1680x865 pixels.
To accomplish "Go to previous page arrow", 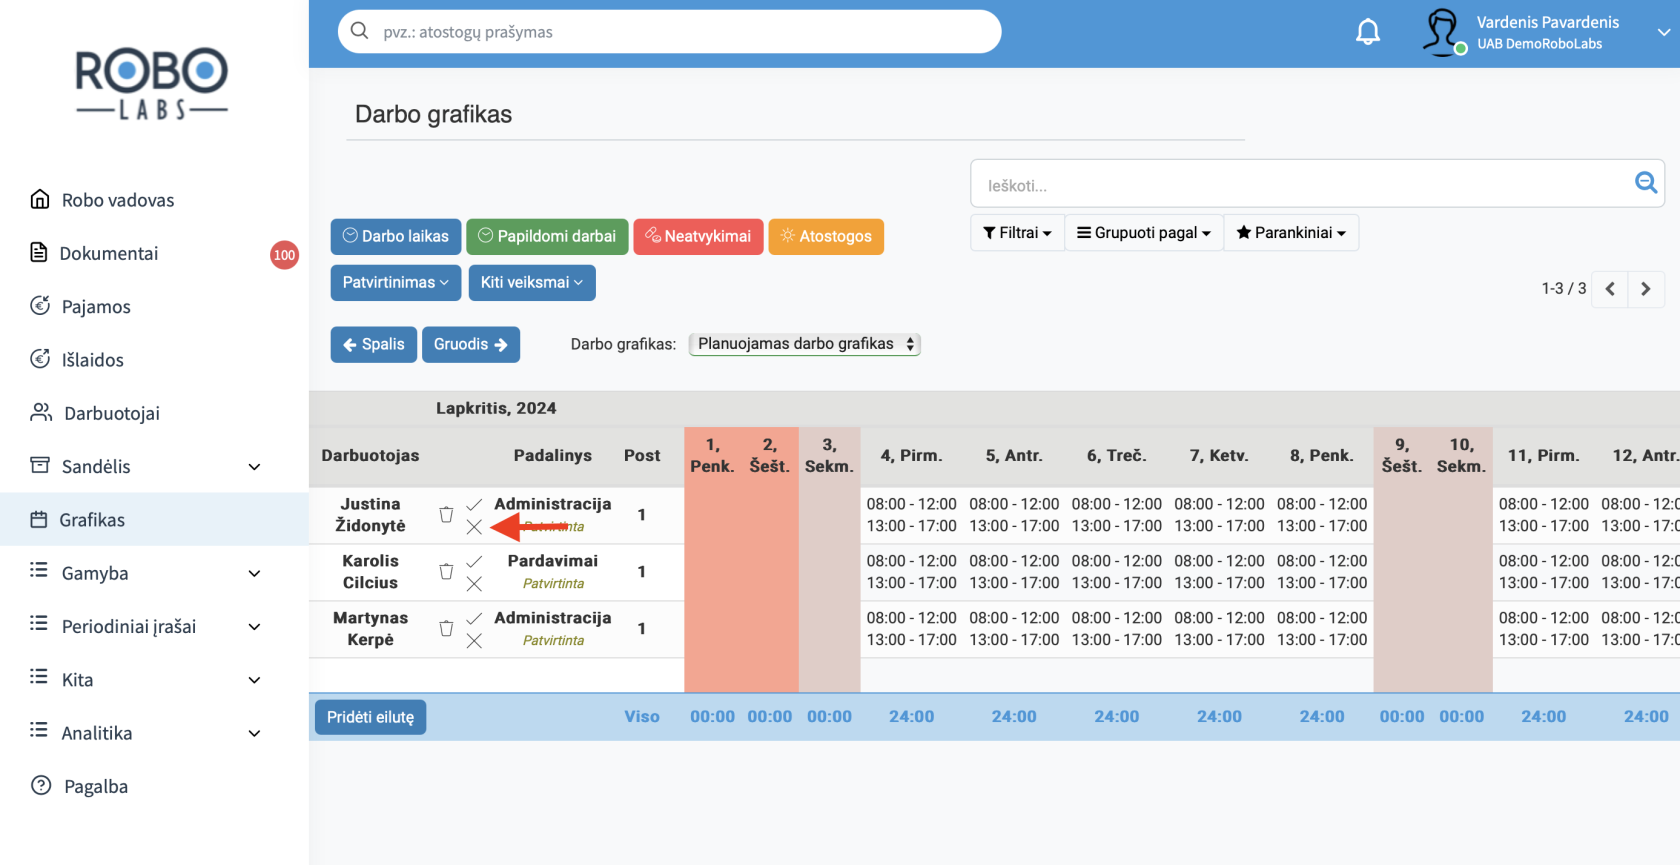I will (x=1610, y=289).
